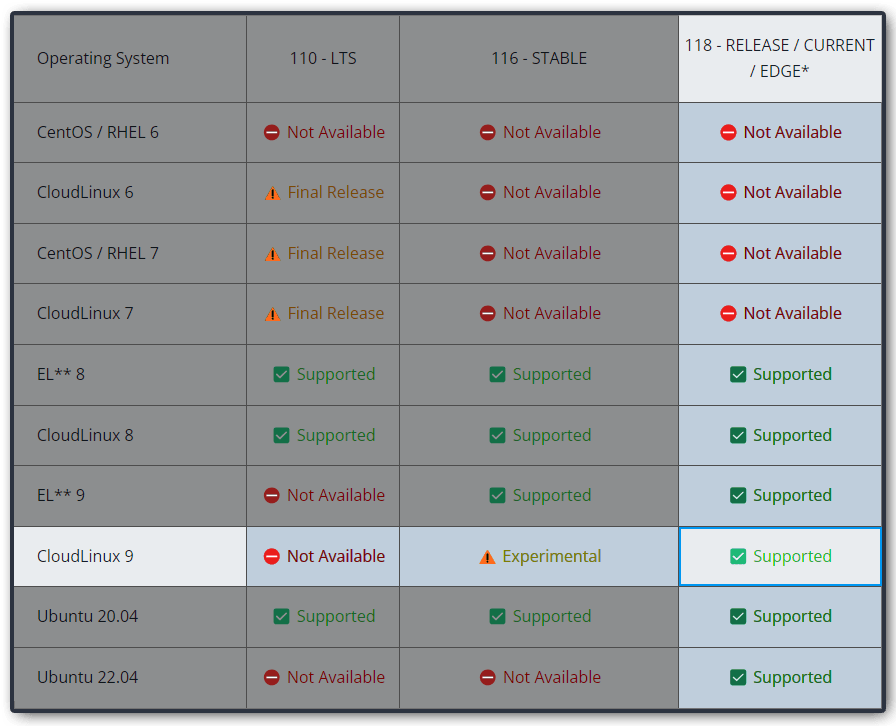This screenshot has width=896, height=726.
Task: Select the 110 - LTS column header
Action: coord(322,58)
